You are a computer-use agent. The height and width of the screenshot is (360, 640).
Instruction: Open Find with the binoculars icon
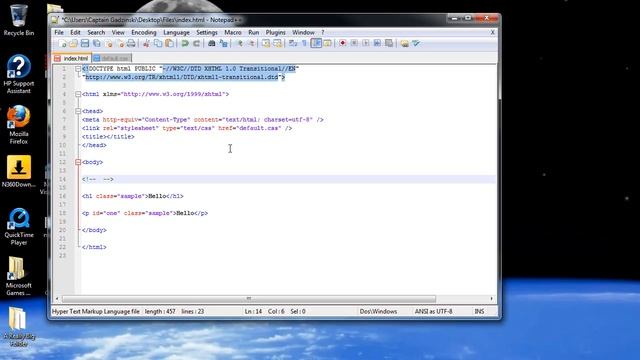coord(211,43)
